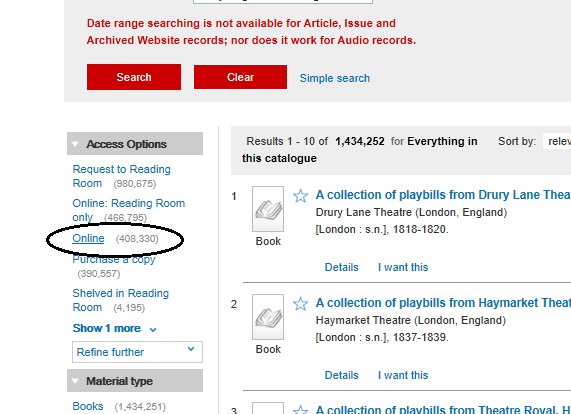This screenshot has width=571, height=414.
Task: Filter material type by Books
Action: [88, 406]
